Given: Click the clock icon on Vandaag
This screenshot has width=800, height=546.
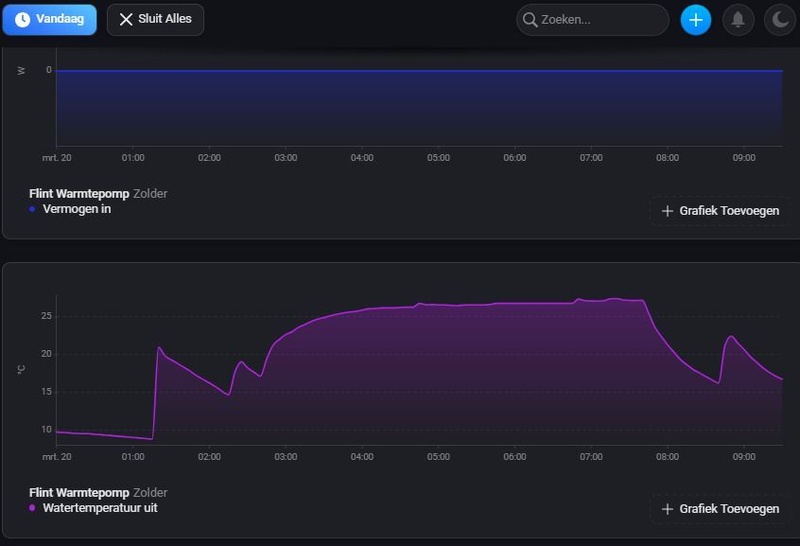Looking at the screenshot, I should (22, 20).
